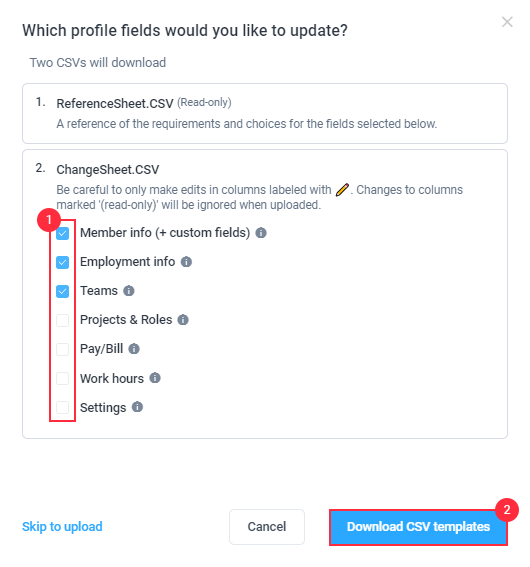Click the Cancel button
The height and width of the screenshot is (567, 530).
pos(267,527)
